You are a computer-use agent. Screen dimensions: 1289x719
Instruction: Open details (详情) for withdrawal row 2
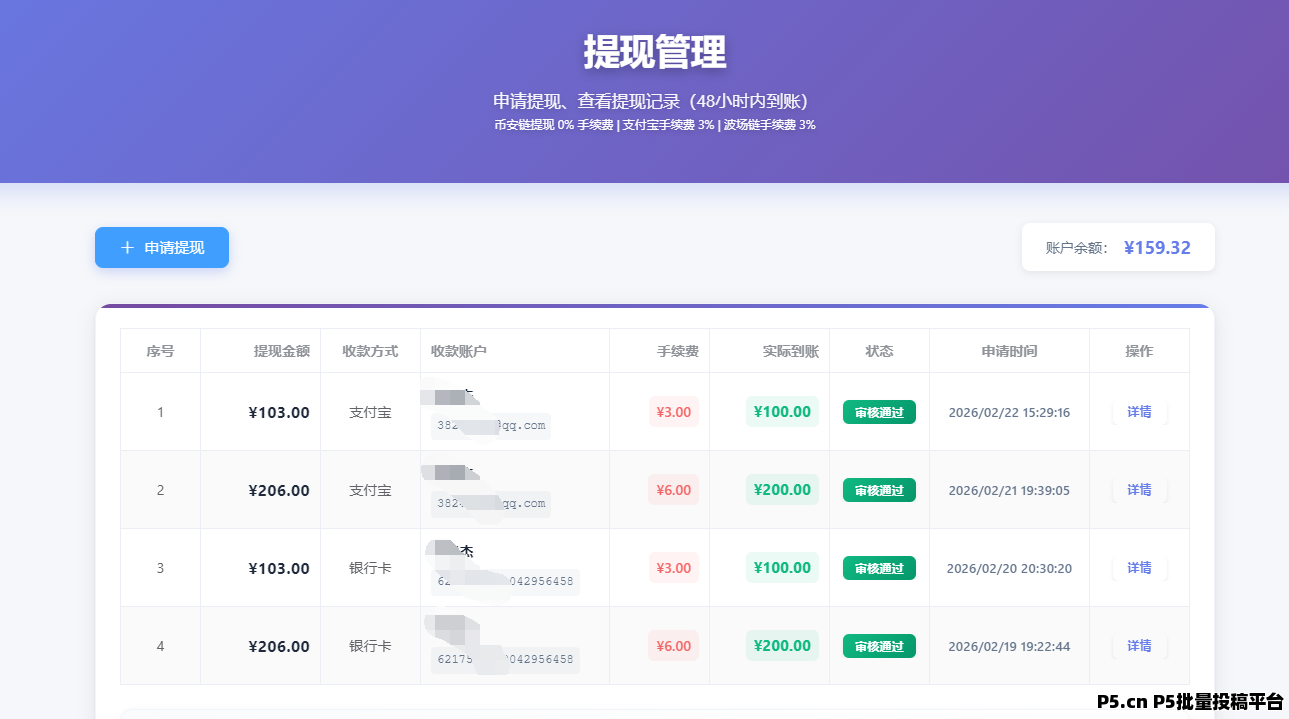point(1139,490)
